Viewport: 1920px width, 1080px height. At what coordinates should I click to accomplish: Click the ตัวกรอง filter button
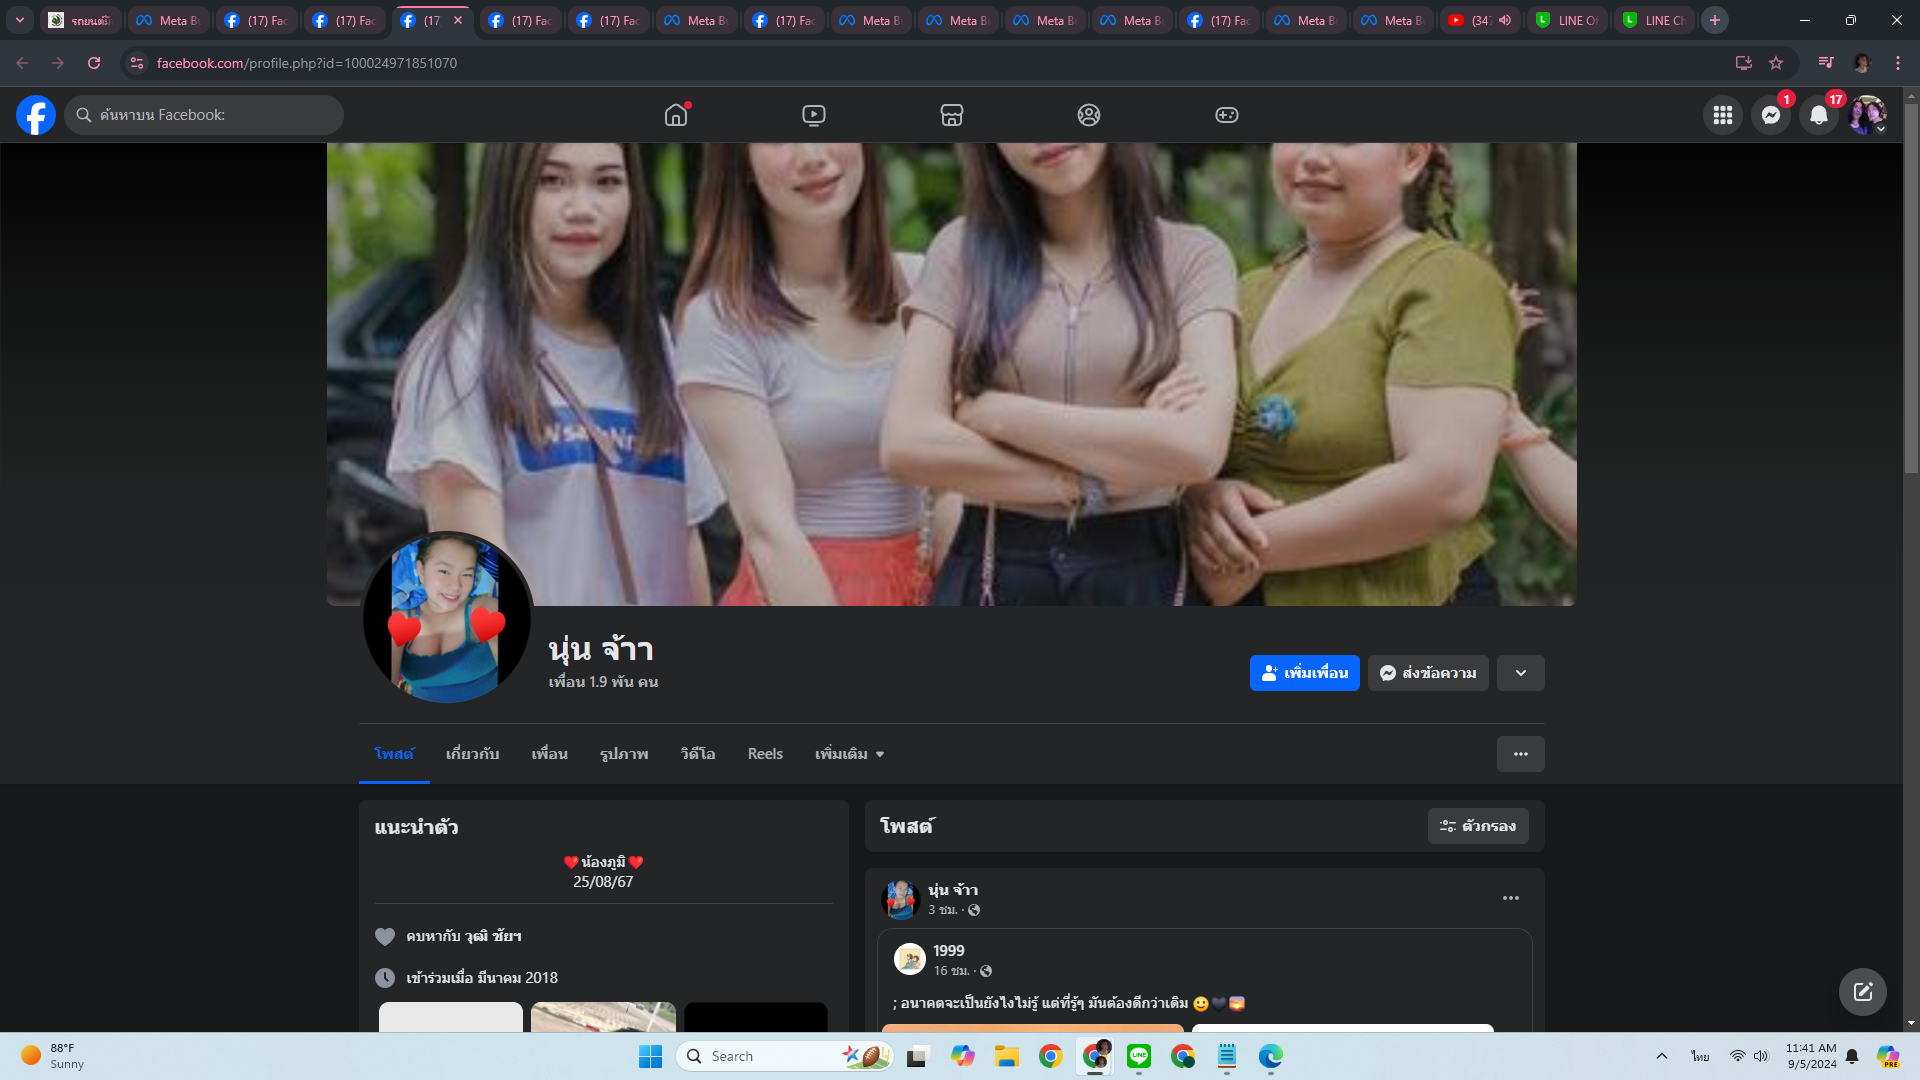(x=1477, y=826)
